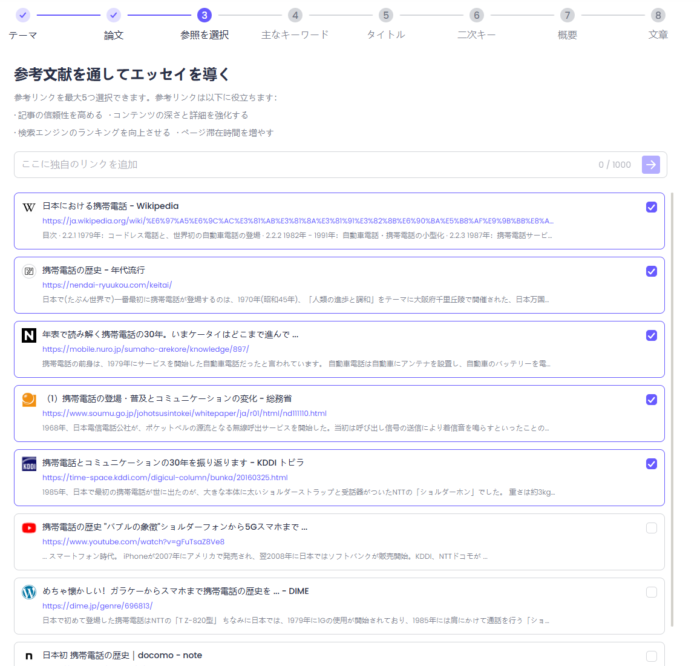Click title 携帯電話とコミュニケーションの30年を振り返ります

[173, 463]
